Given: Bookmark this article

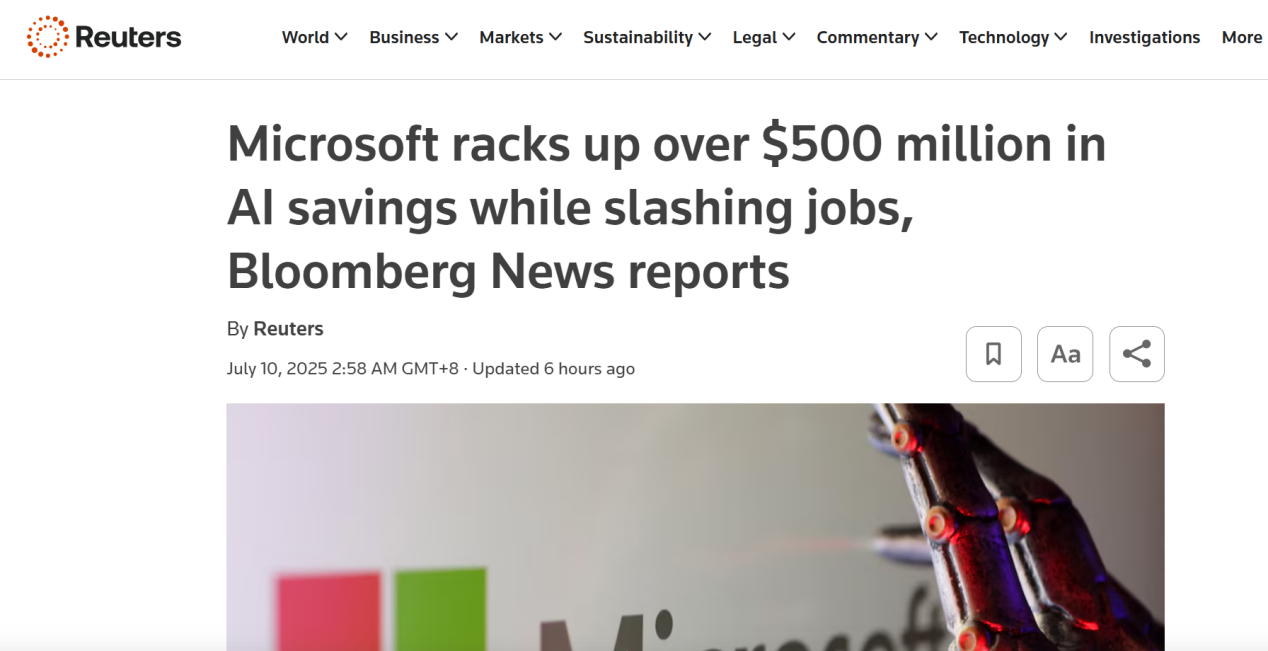Looking at the screenshot, I should point(993,354).
